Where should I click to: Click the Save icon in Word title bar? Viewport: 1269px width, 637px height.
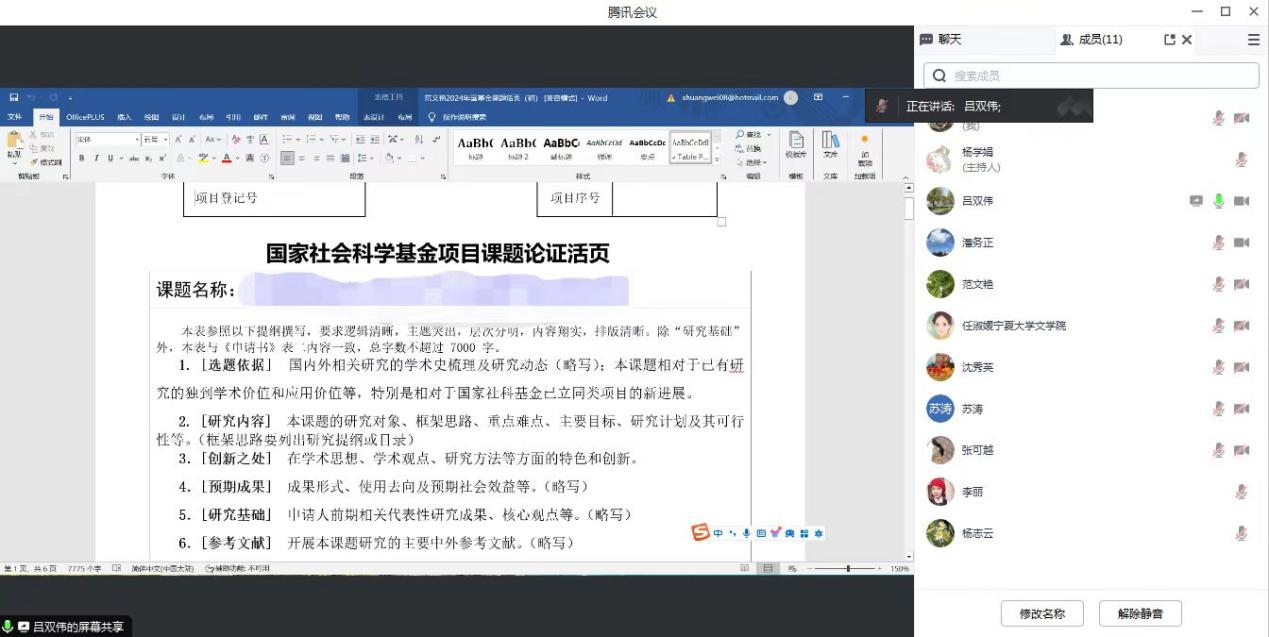[x=14, y=98]
